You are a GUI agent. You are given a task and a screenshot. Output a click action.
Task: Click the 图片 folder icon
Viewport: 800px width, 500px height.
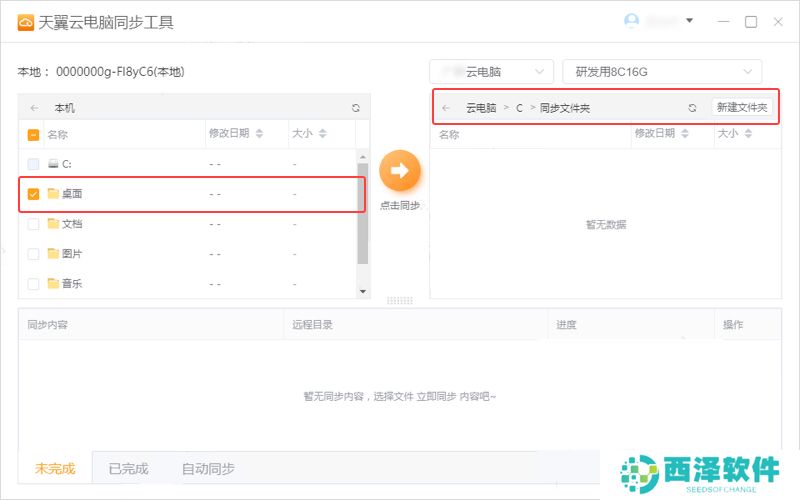53,253
